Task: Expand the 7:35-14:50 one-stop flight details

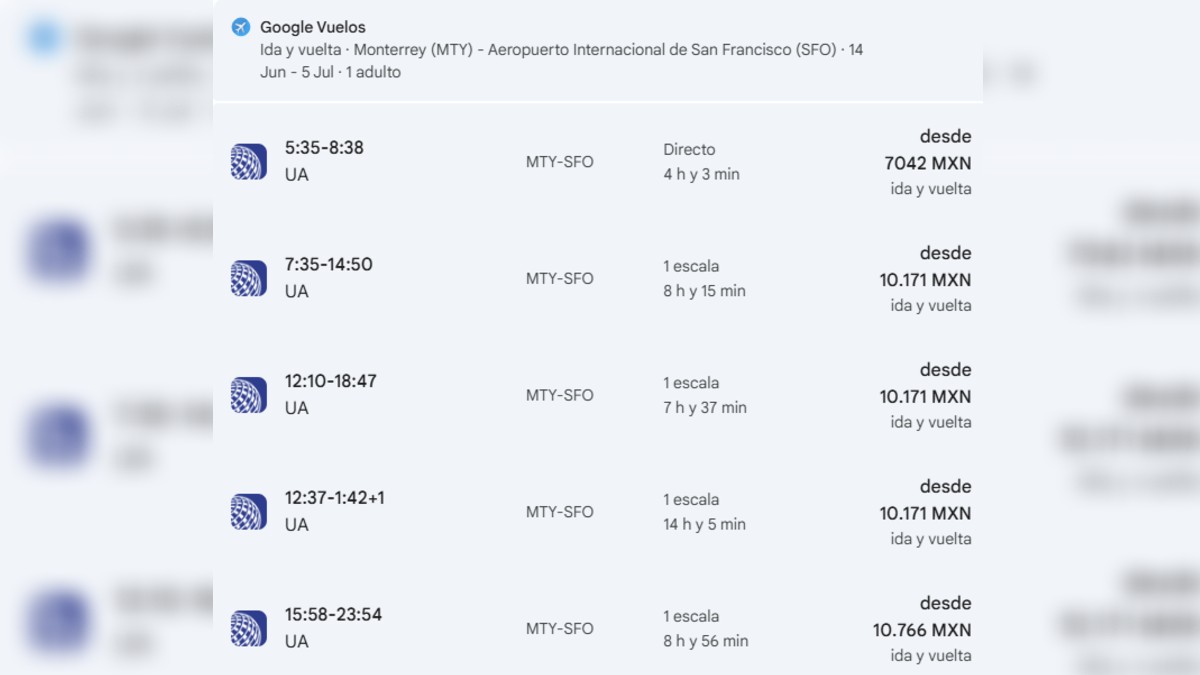Action: [x=600, y=277]
